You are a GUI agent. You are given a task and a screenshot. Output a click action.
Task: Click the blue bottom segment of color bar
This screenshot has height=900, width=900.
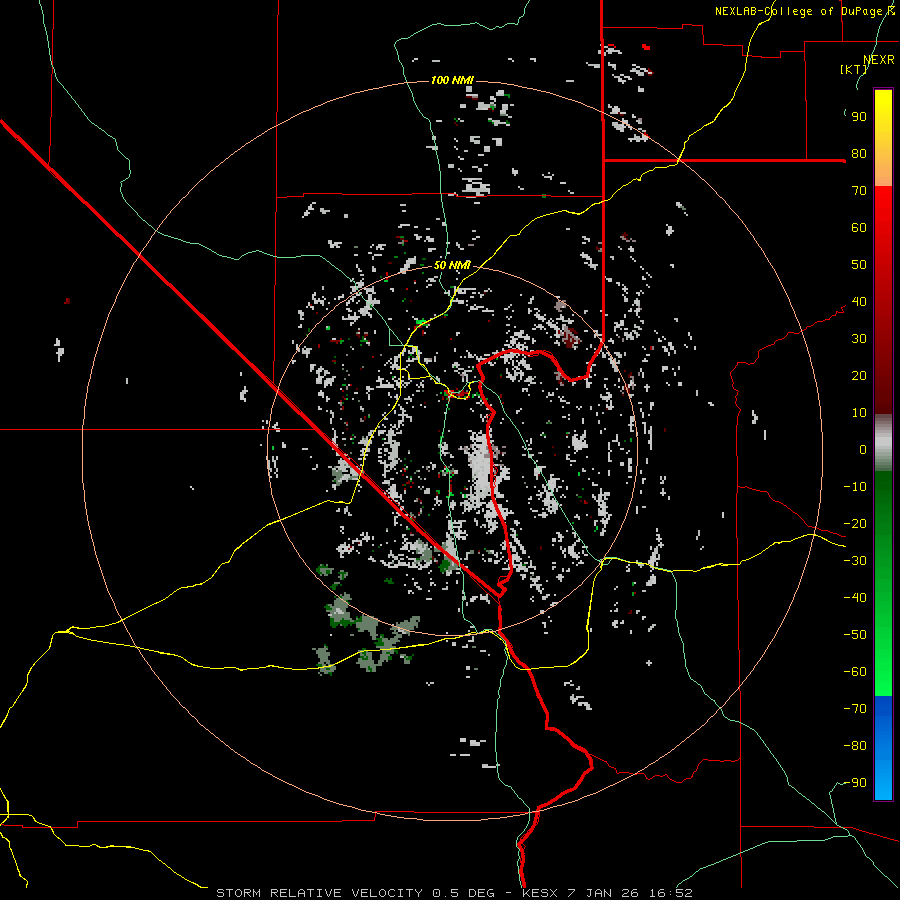[x=883, y=748]
